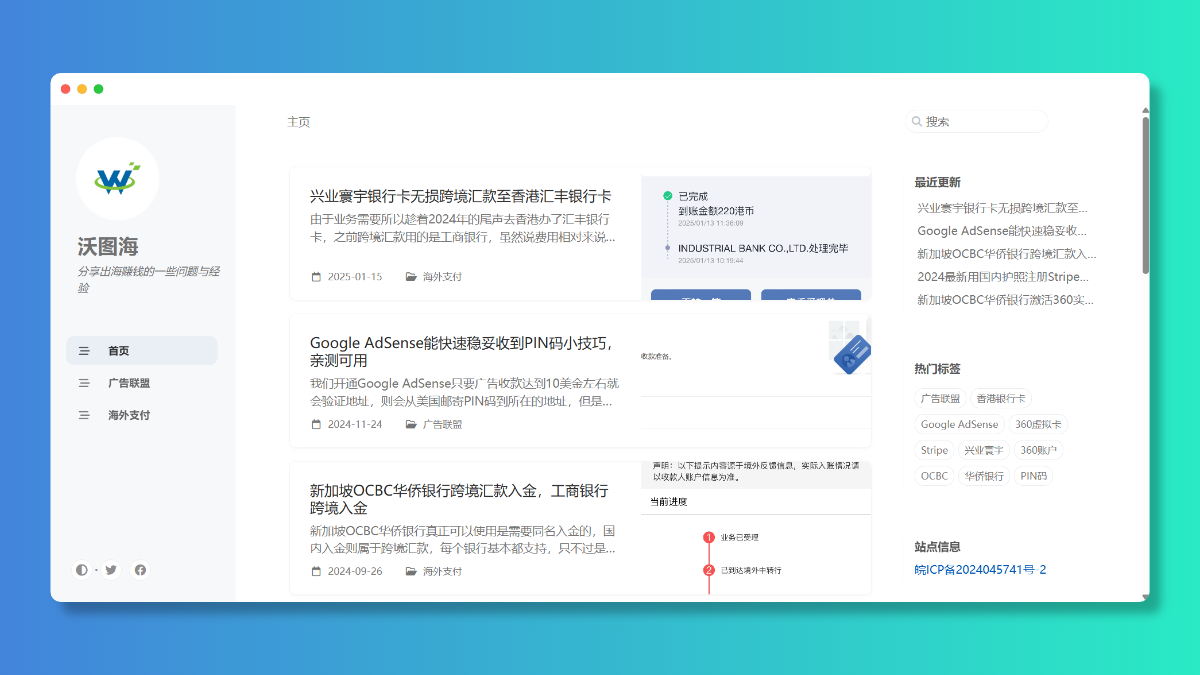Image resolution: width=1200 pixels, height=675 pixels.
Task: Click calendar icon beside 2024-09-26
Action: pyautogui.click(x=317, y=571)
